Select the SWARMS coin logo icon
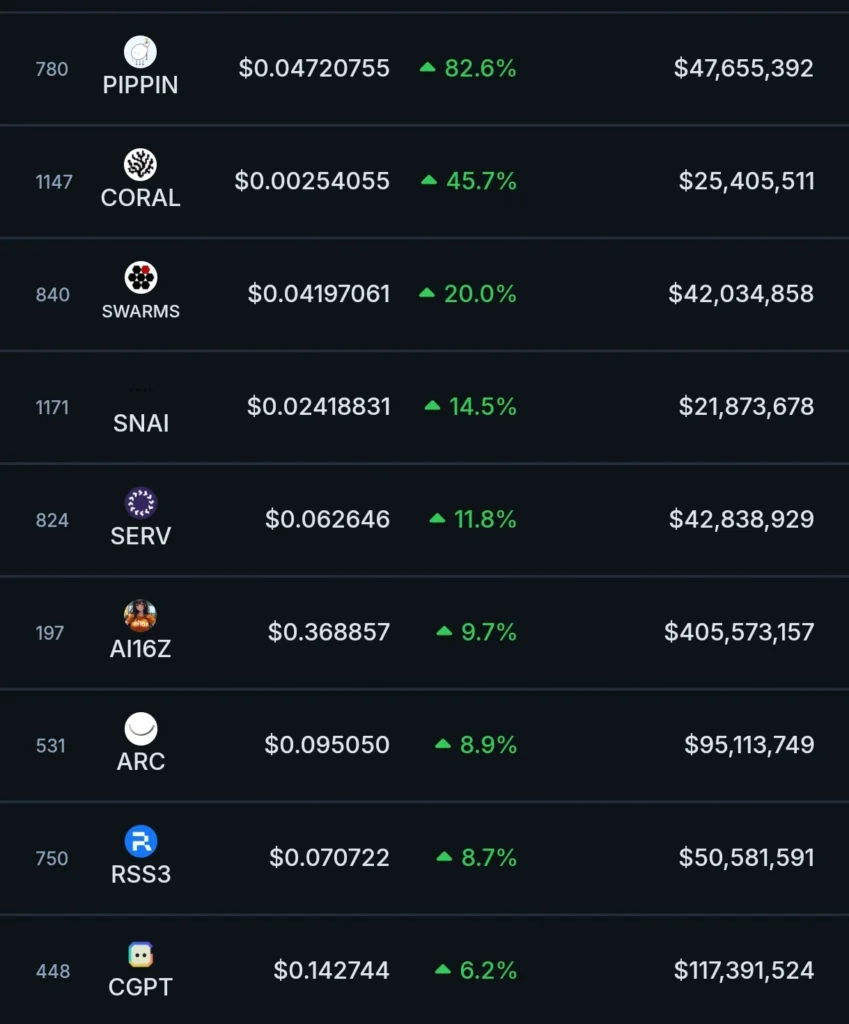Viewport: 849px width, 1024px height. pos(140,278)
